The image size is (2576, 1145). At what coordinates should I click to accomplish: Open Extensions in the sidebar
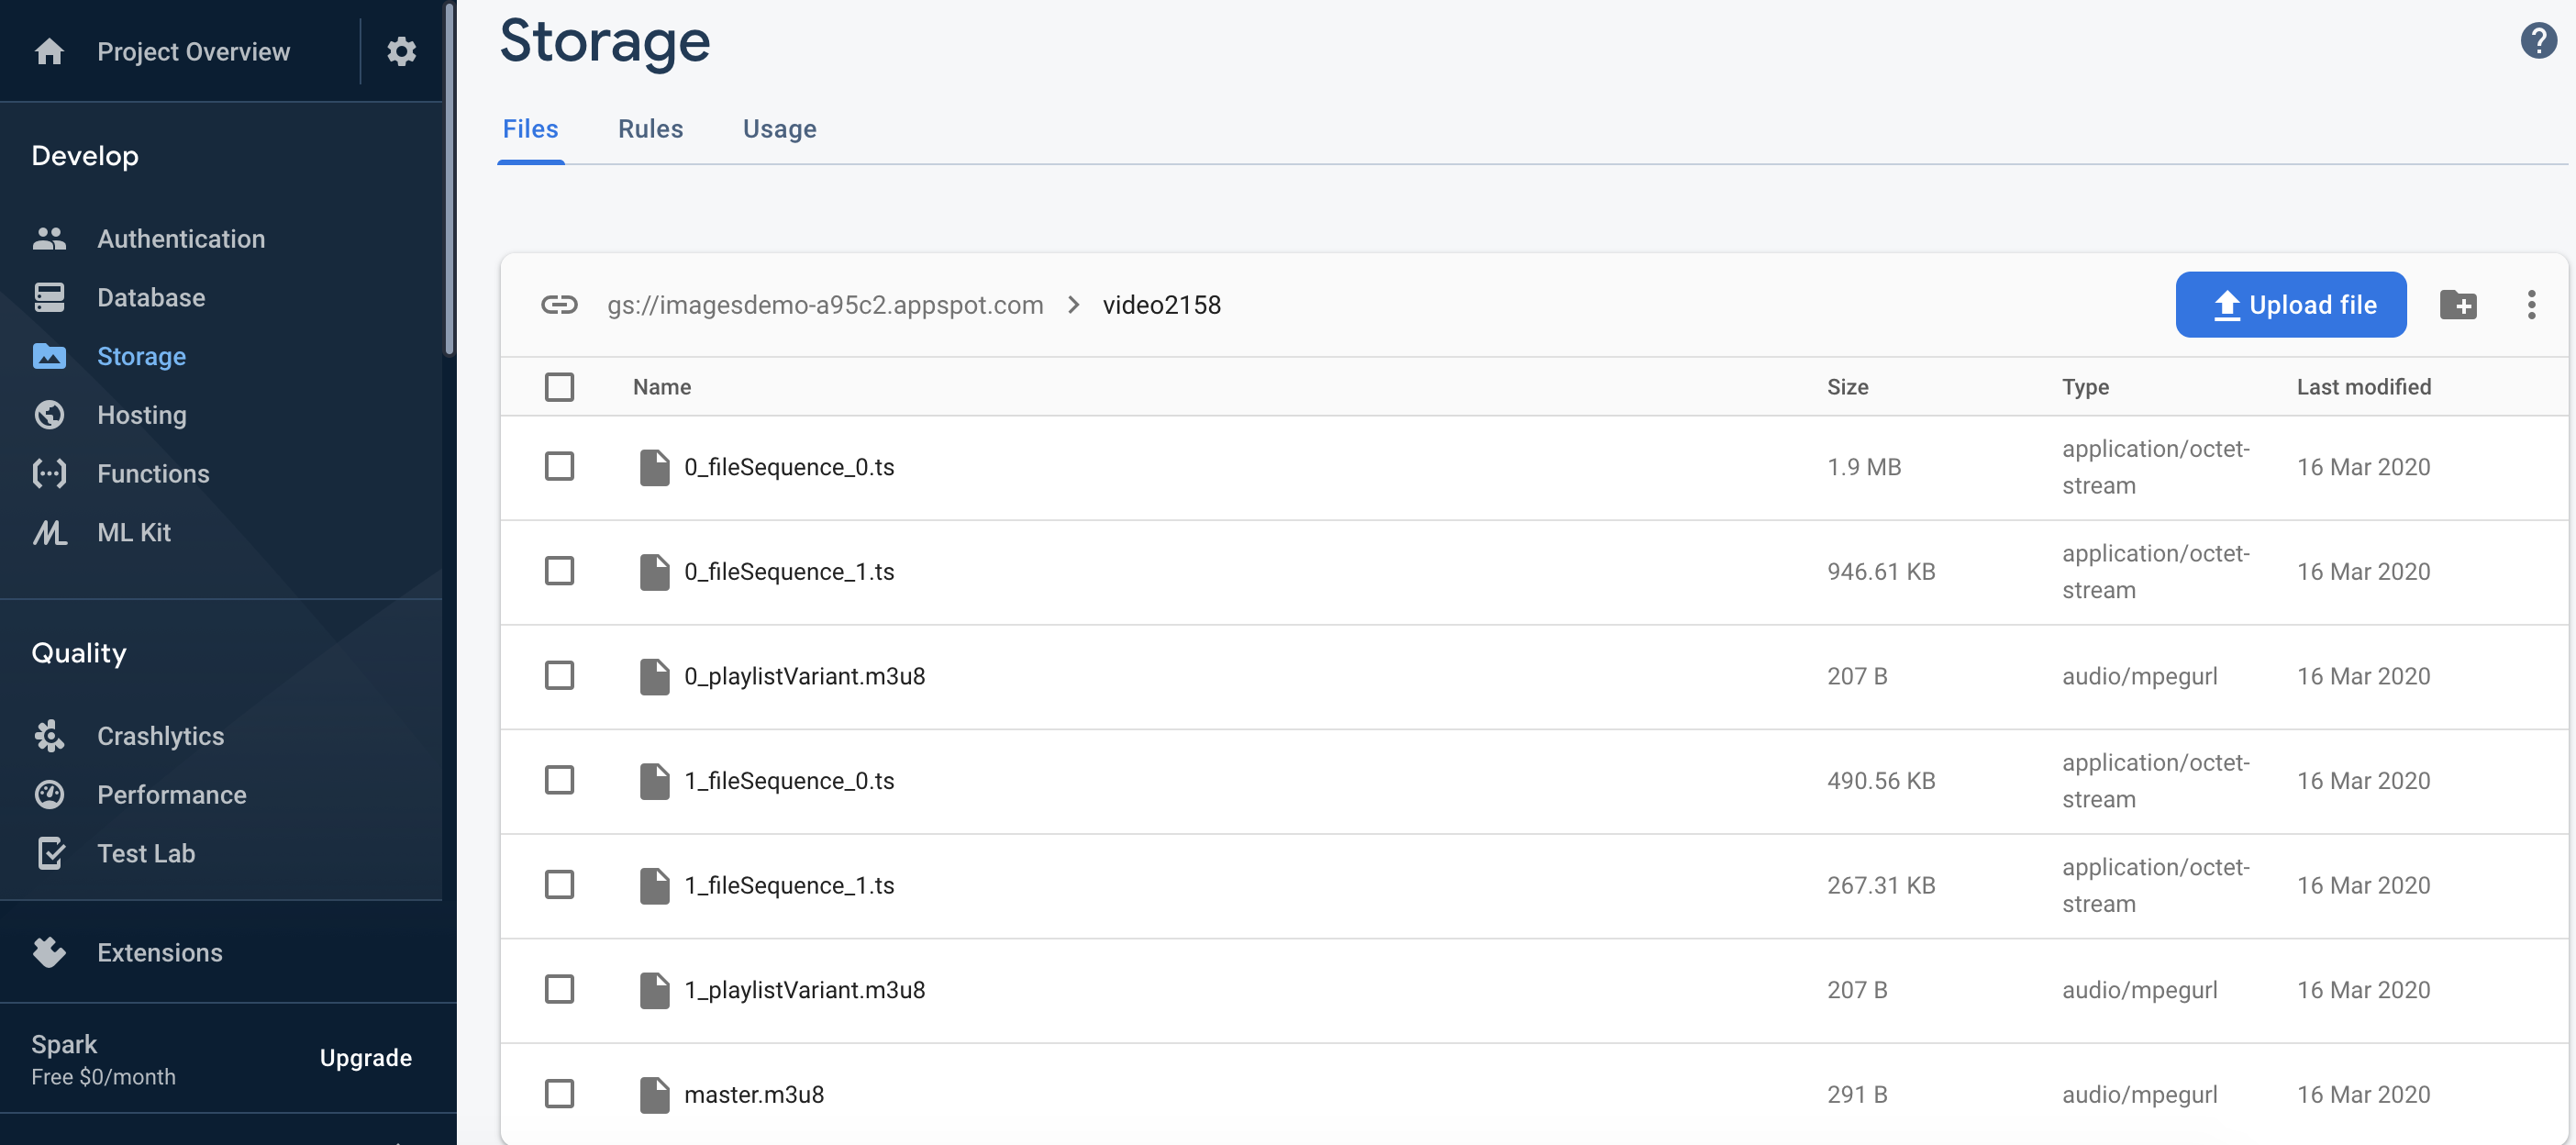(x=160, y=952)
